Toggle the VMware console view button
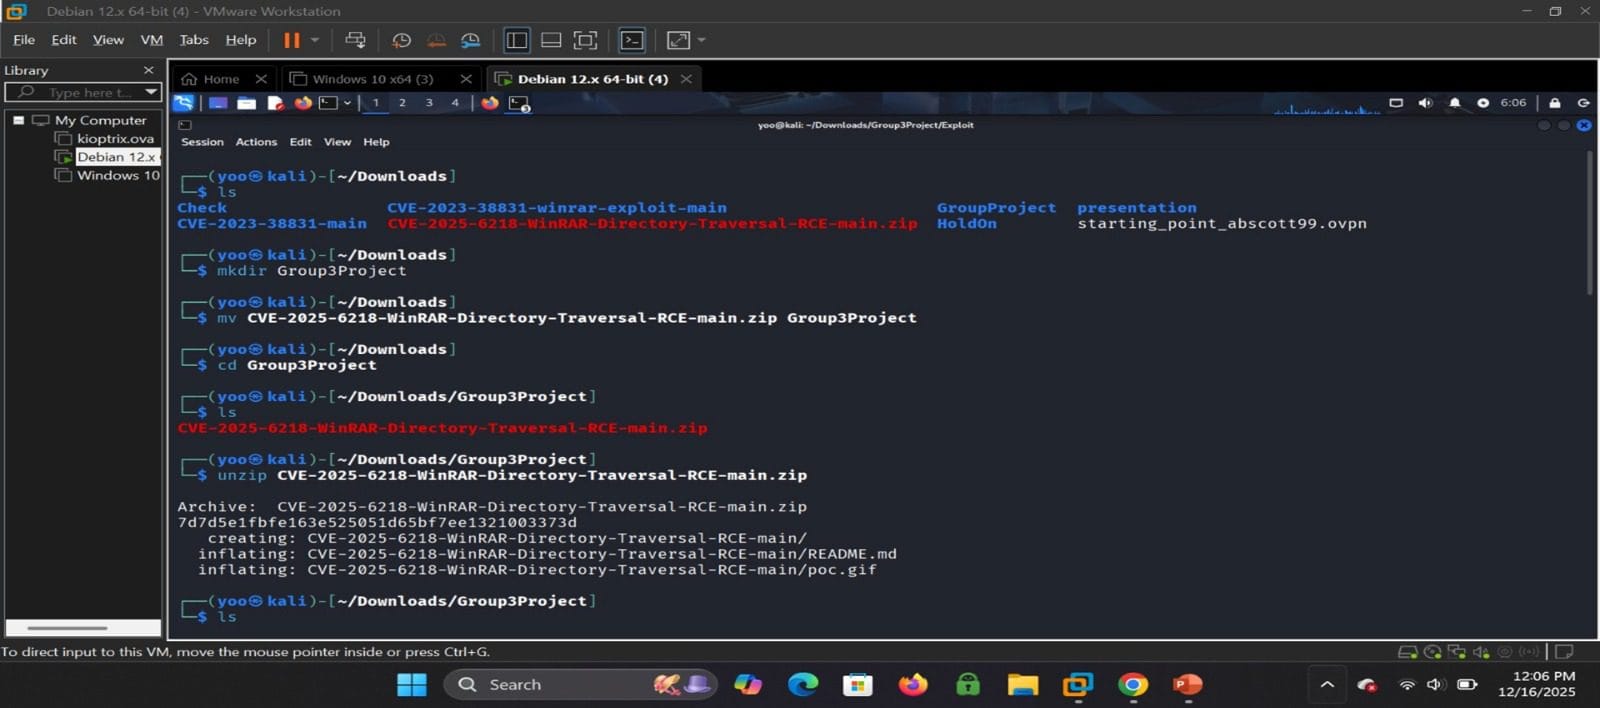This screenshot has width=1600, height=708. point(632,40)
